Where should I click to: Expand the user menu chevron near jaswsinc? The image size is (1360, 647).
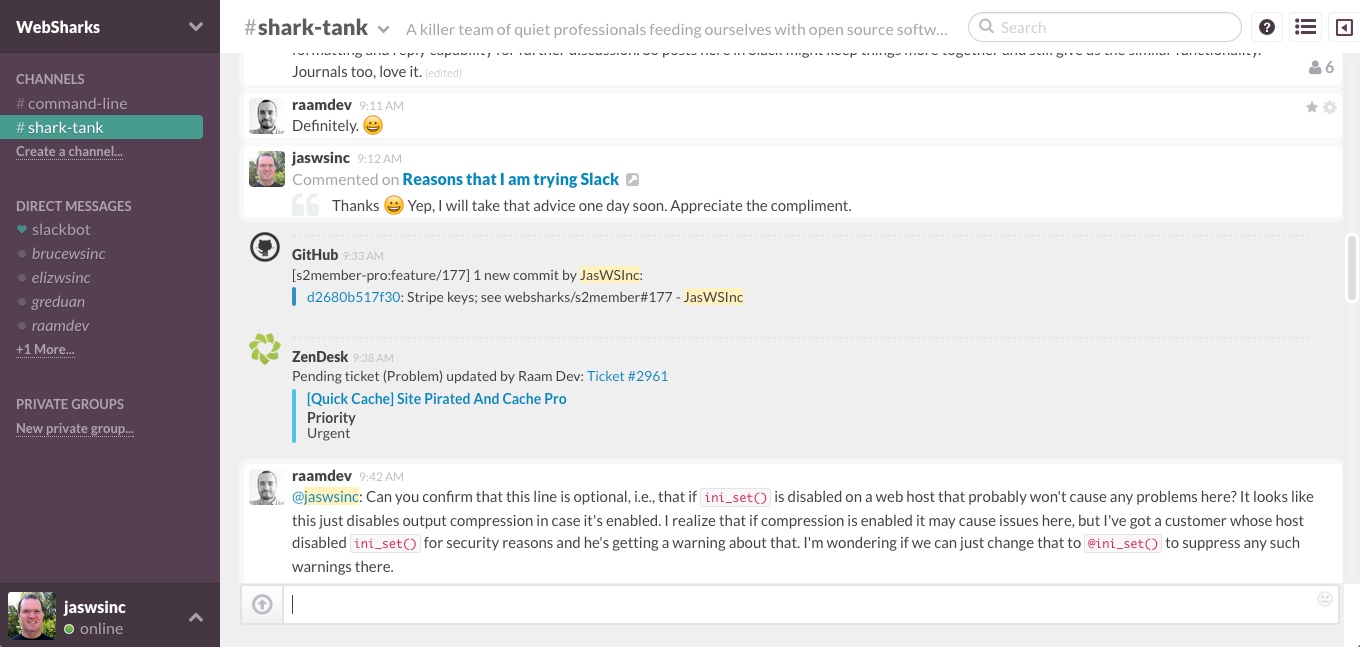tap(196, 618)
